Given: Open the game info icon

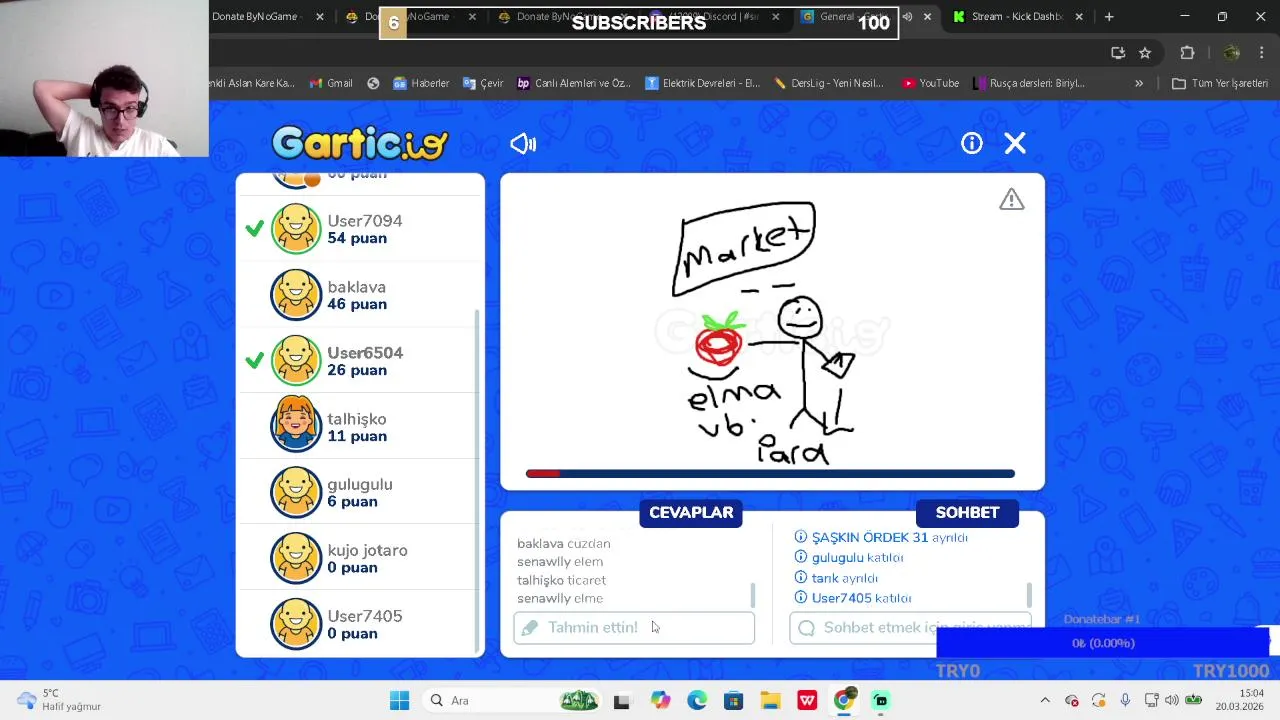Looking at the screenshot, I should click(x=972, y=143).
